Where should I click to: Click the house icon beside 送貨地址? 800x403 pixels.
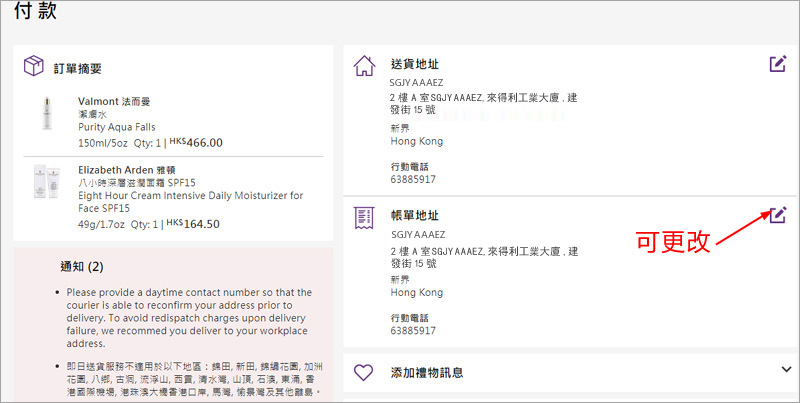365,66
